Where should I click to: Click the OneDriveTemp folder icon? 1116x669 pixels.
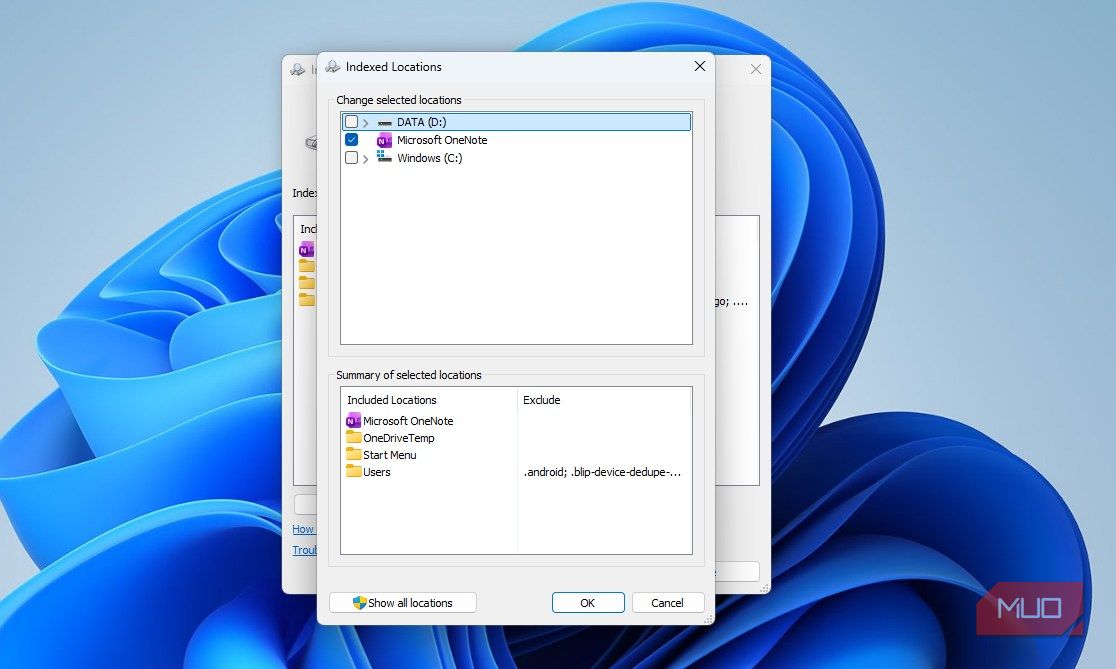click(x=354, y=437)
